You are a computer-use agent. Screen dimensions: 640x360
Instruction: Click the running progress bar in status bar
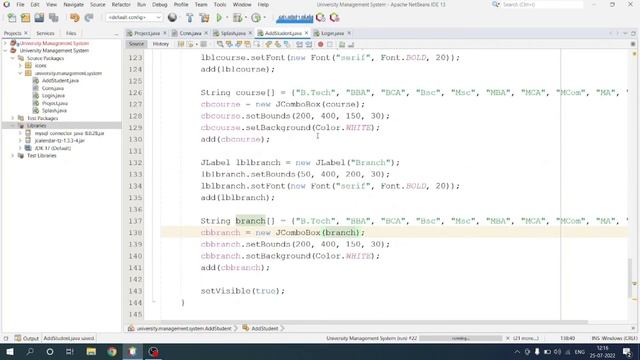460,338
